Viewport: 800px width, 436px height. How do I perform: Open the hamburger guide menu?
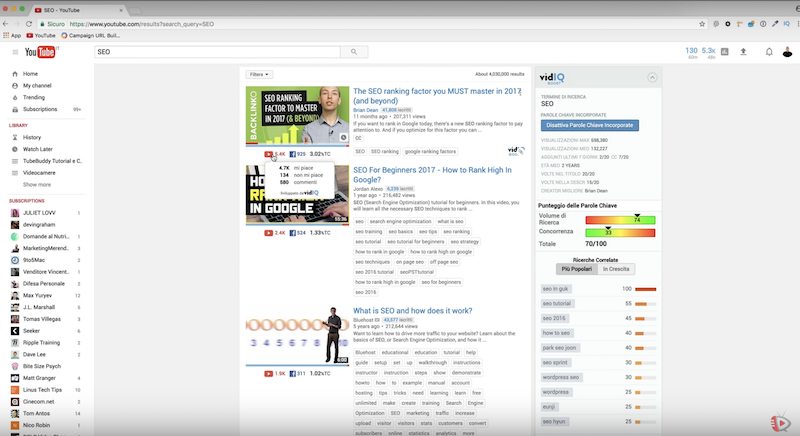[x=14, y=52]
